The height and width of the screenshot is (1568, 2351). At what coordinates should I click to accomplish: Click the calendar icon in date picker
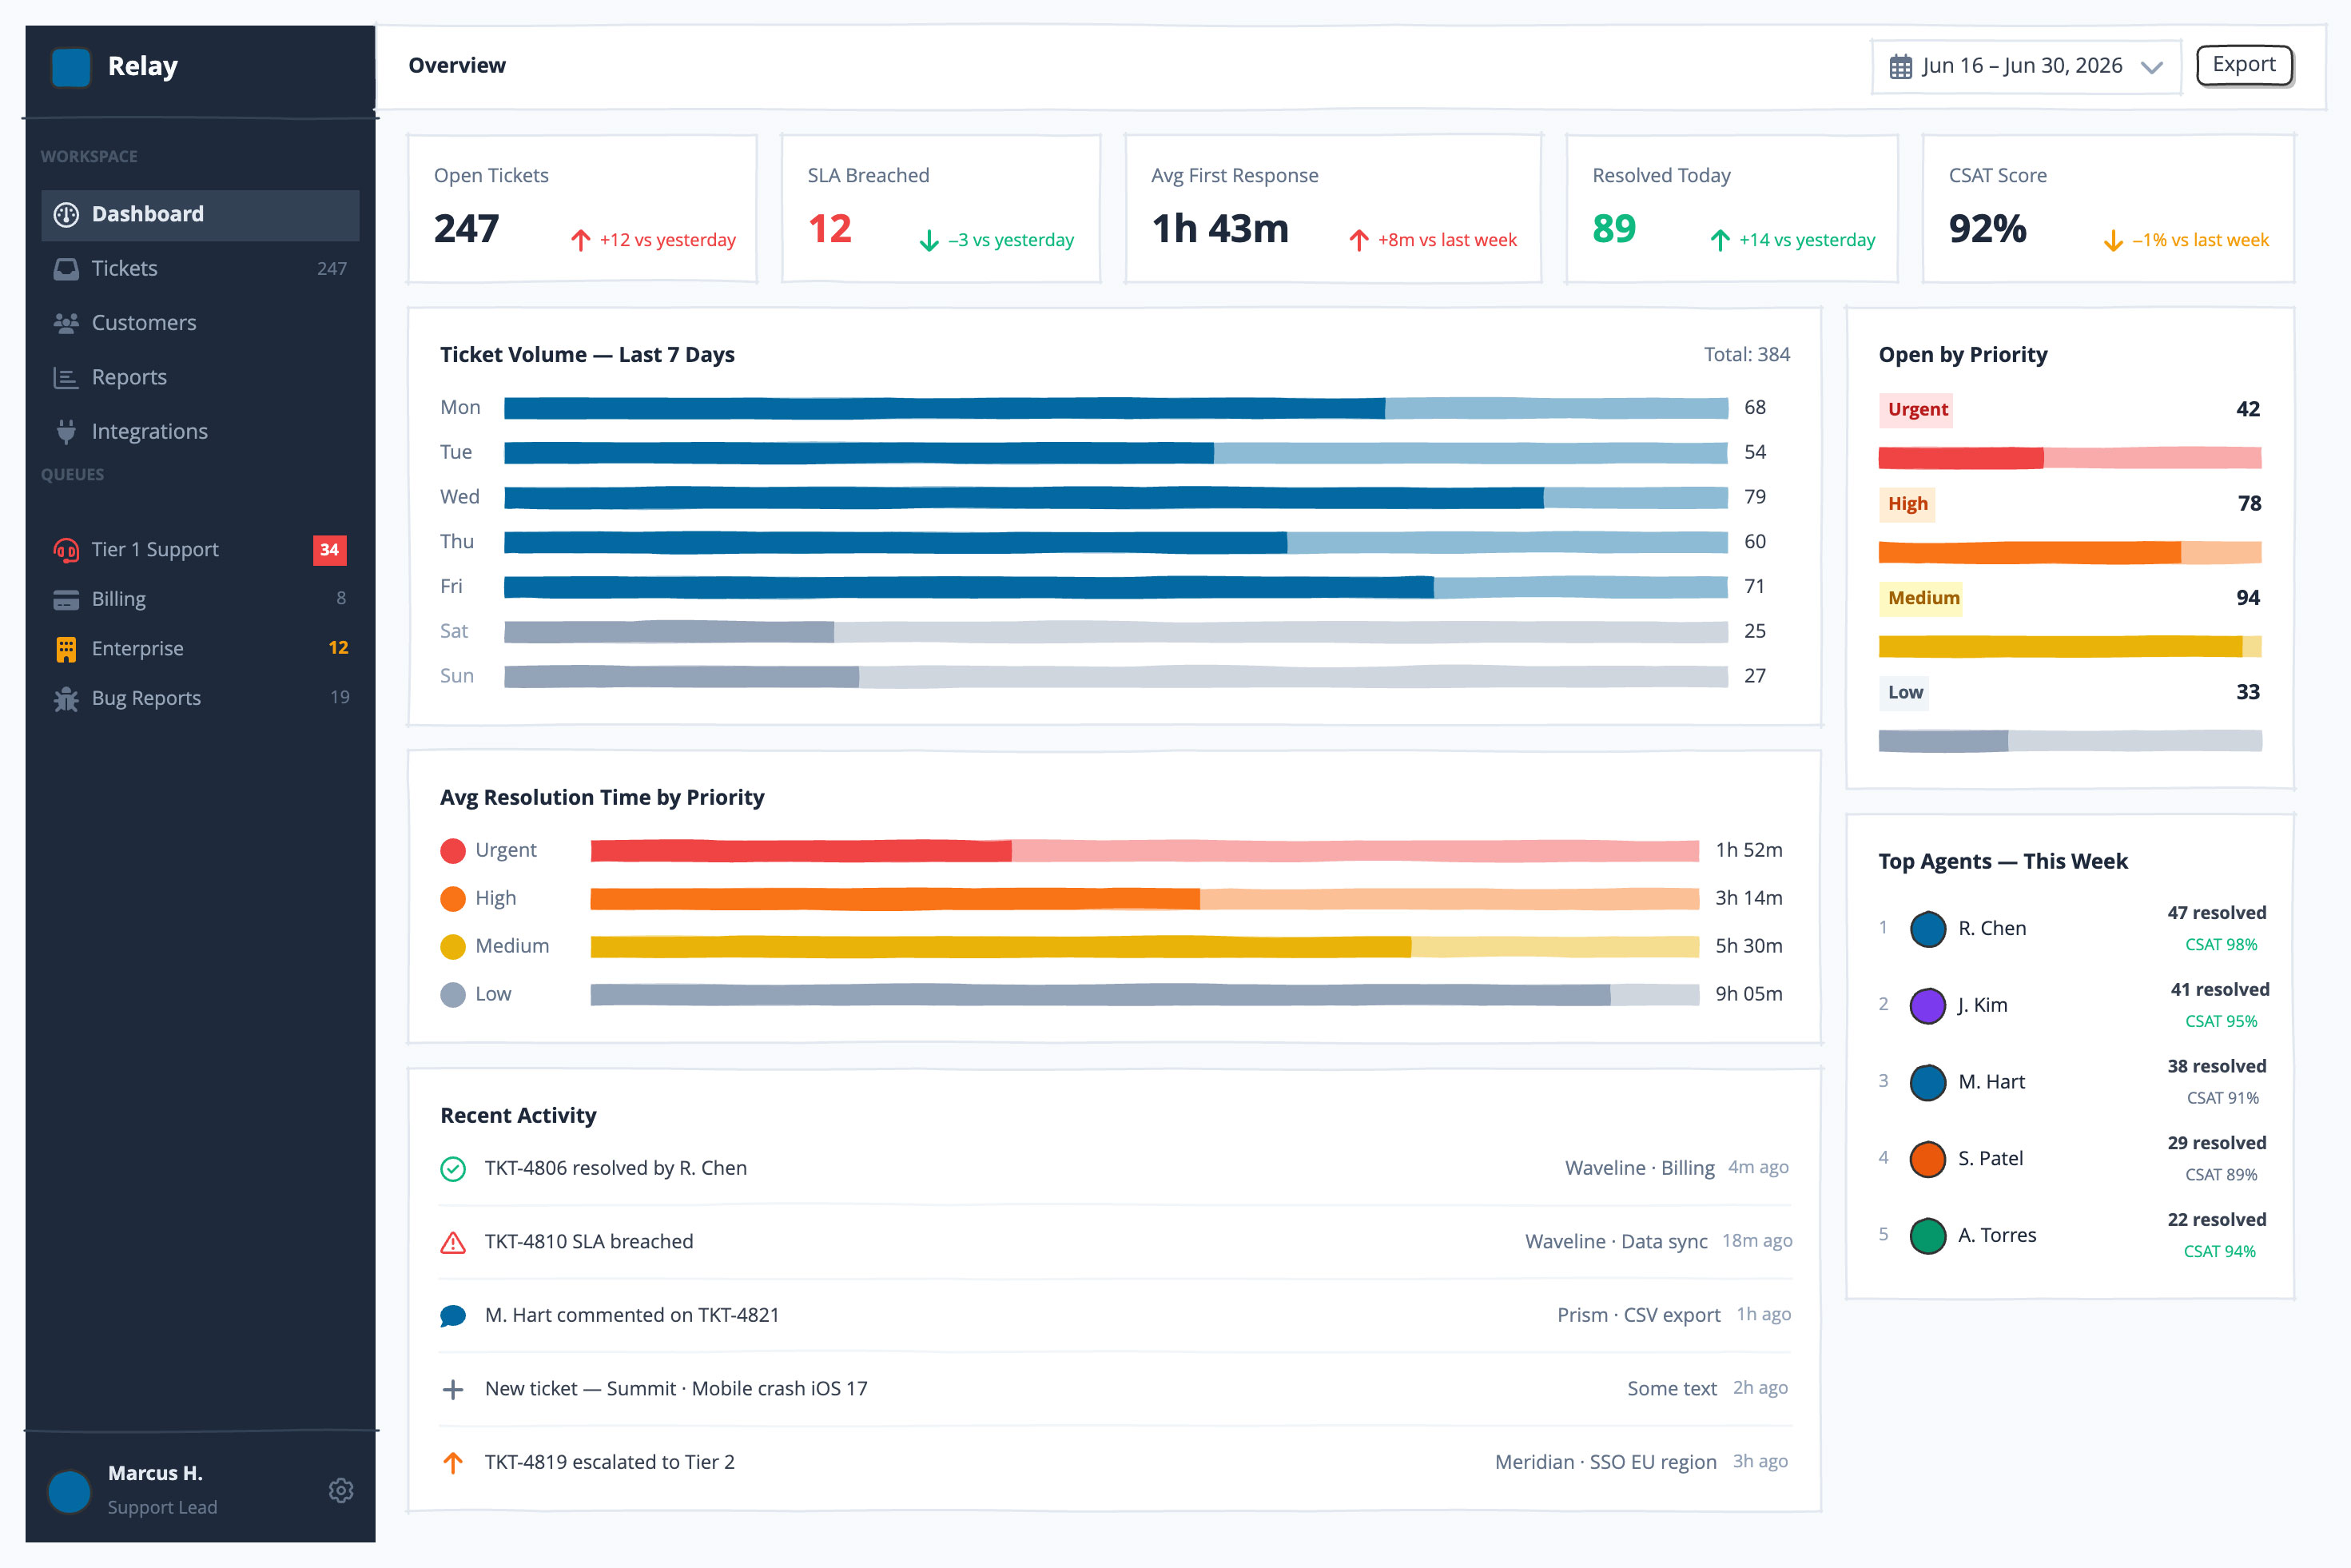pyautogui.click(x=1900, y=66)
